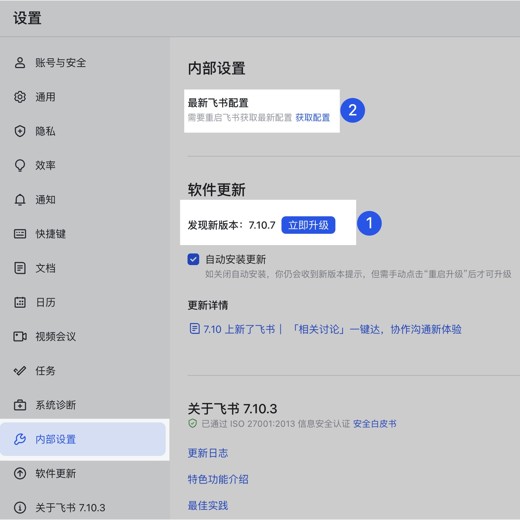Click the System diagnostics medkit icon
The width and height of the screenshot is (520, 520).
click(20, 405)
